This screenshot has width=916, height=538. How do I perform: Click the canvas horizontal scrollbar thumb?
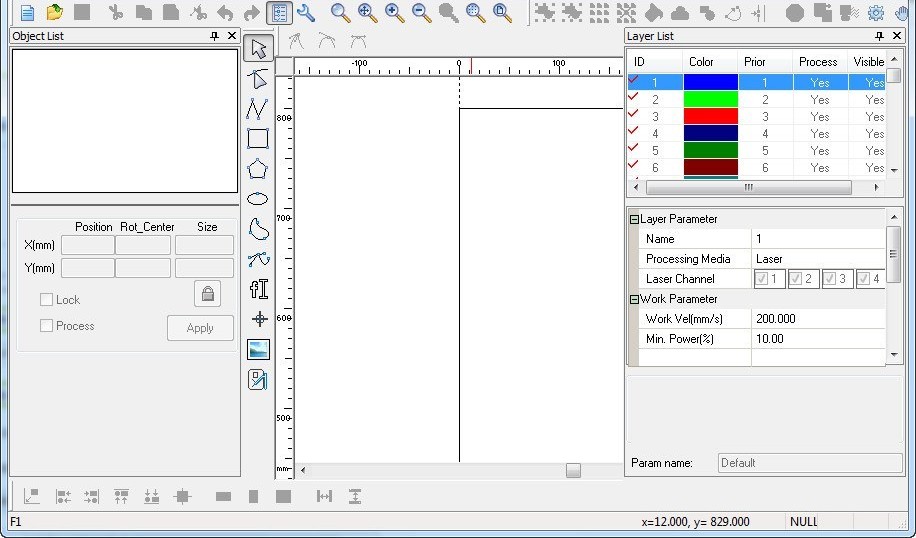pos(573,470)
